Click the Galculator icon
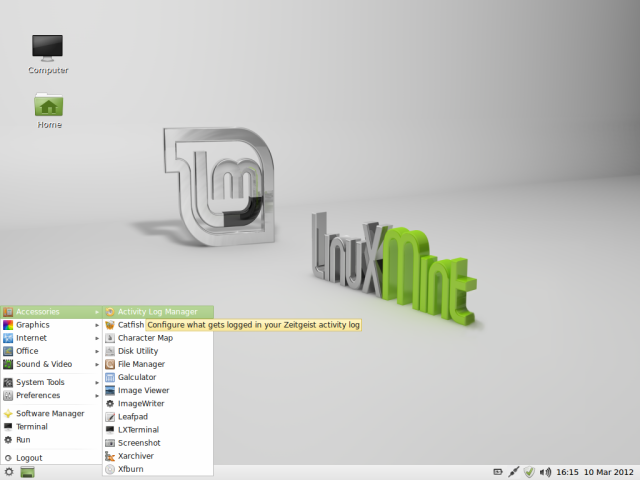The width and height of the screenshot is (640, 480). pyautogui.click(x=110, y=377)
